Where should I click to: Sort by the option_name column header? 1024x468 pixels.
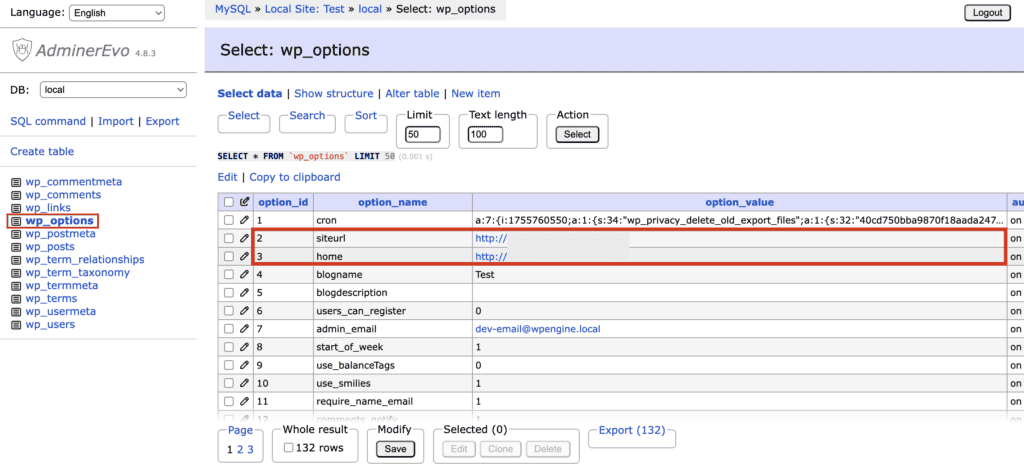pyautogui.click(x=392, y=202)
